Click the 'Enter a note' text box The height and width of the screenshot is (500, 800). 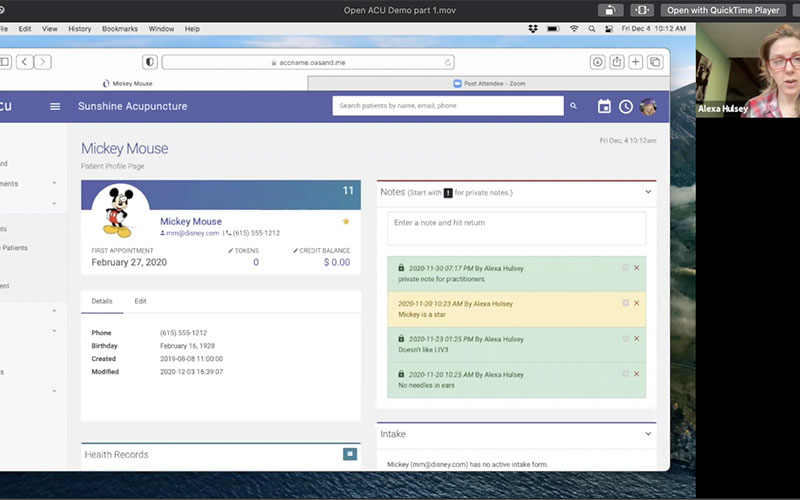(x=516, y=228)
